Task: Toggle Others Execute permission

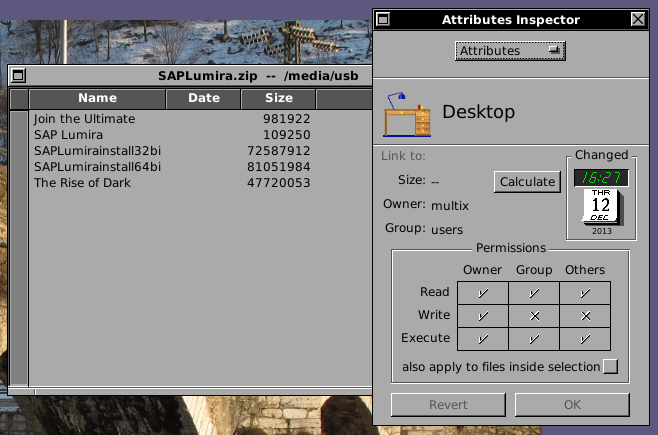Action: pos(585,339)
